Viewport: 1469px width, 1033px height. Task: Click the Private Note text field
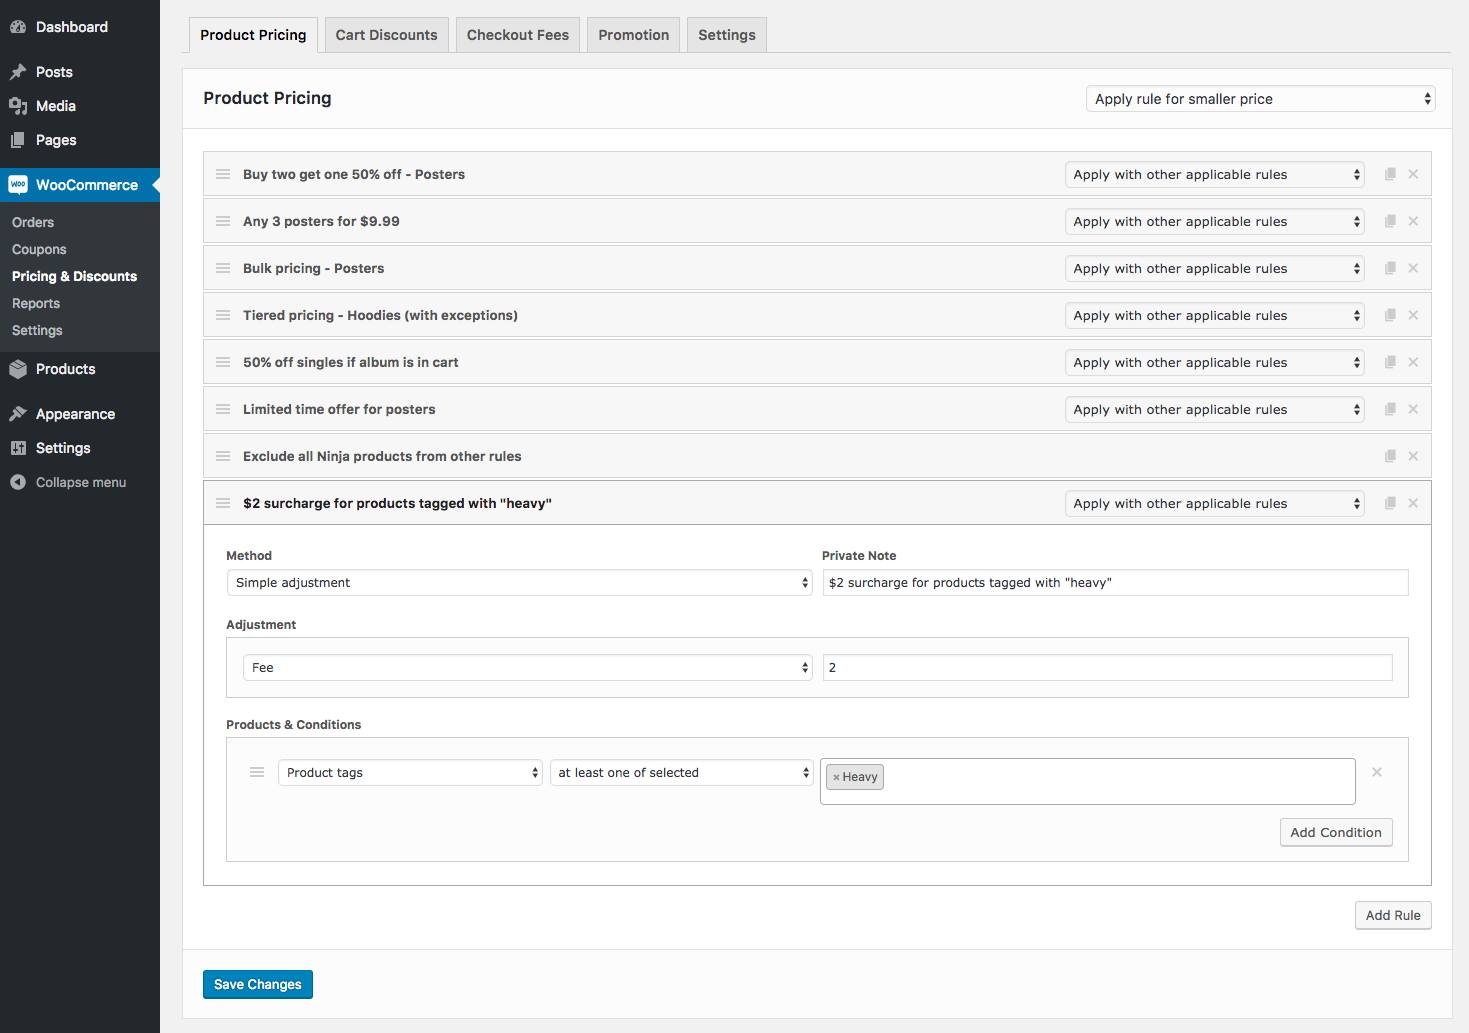(x=1114, y=583)
